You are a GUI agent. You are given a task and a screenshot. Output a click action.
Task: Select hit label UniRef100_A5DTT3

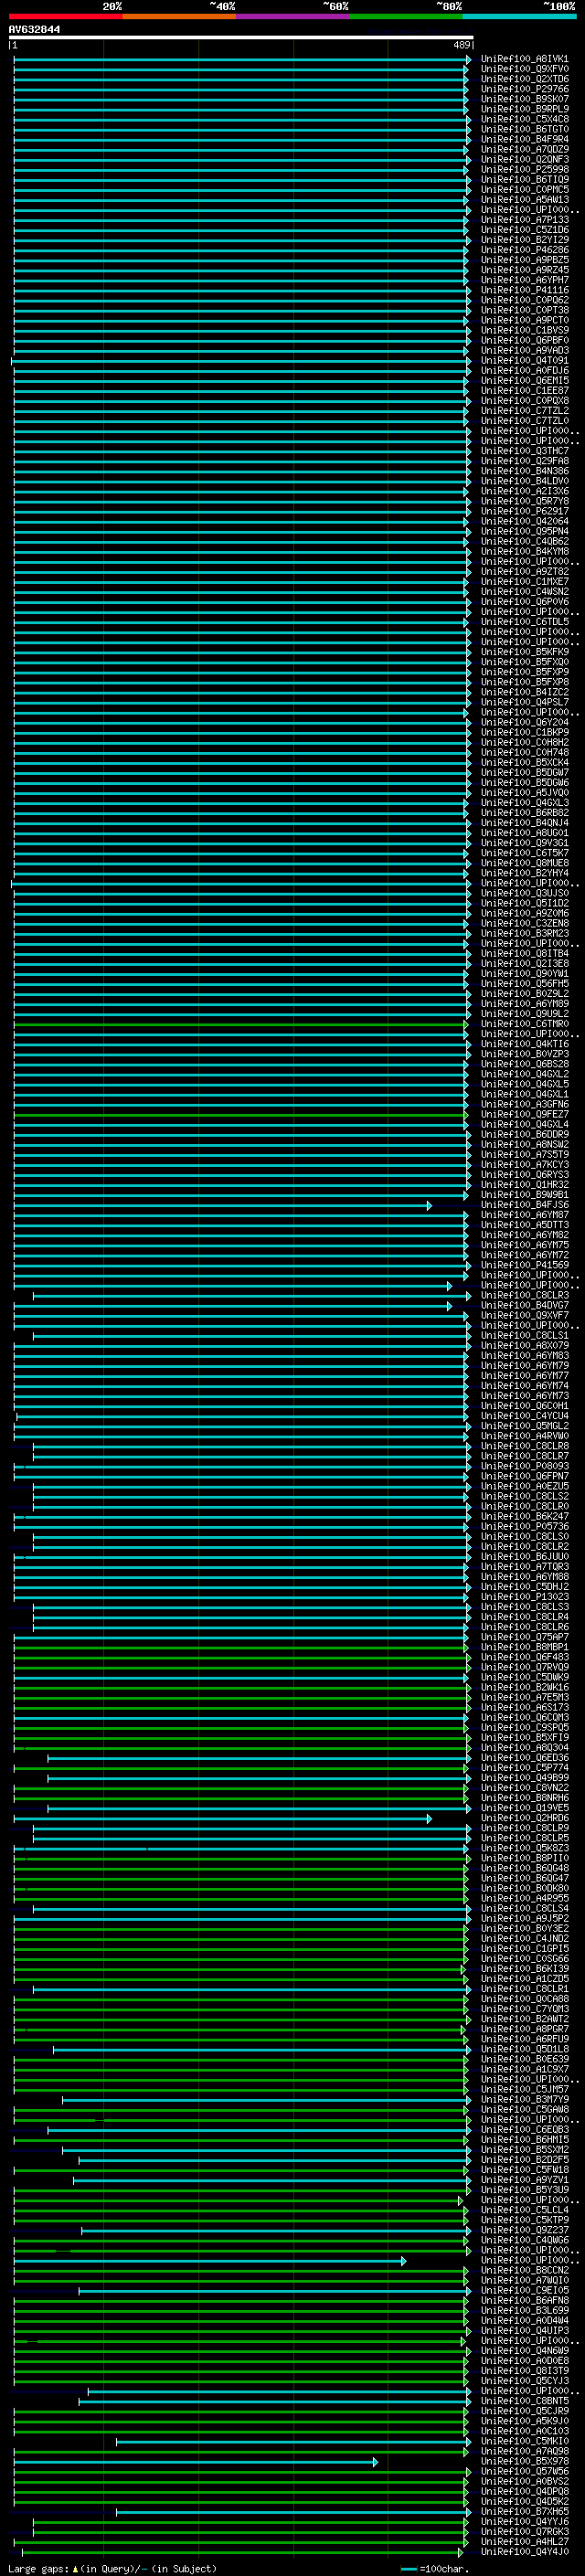[x=524, y=1225]
